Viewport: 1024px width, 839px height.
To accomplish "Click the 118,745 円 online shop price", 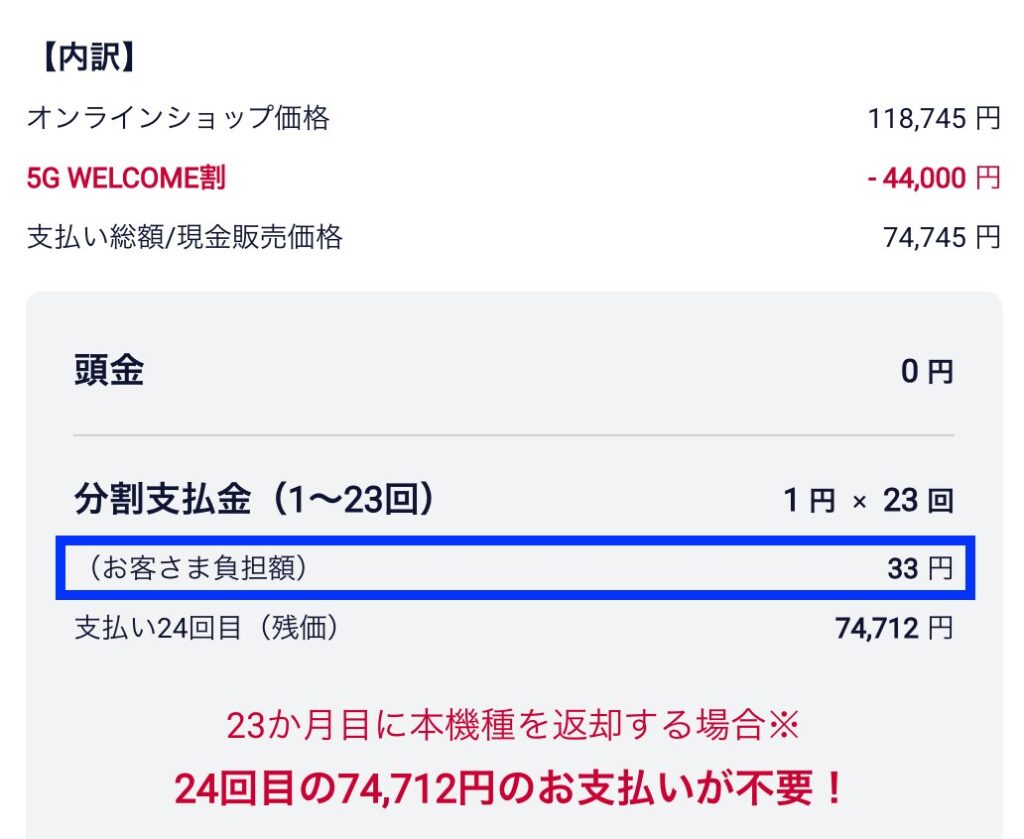I will click(933, 119).
